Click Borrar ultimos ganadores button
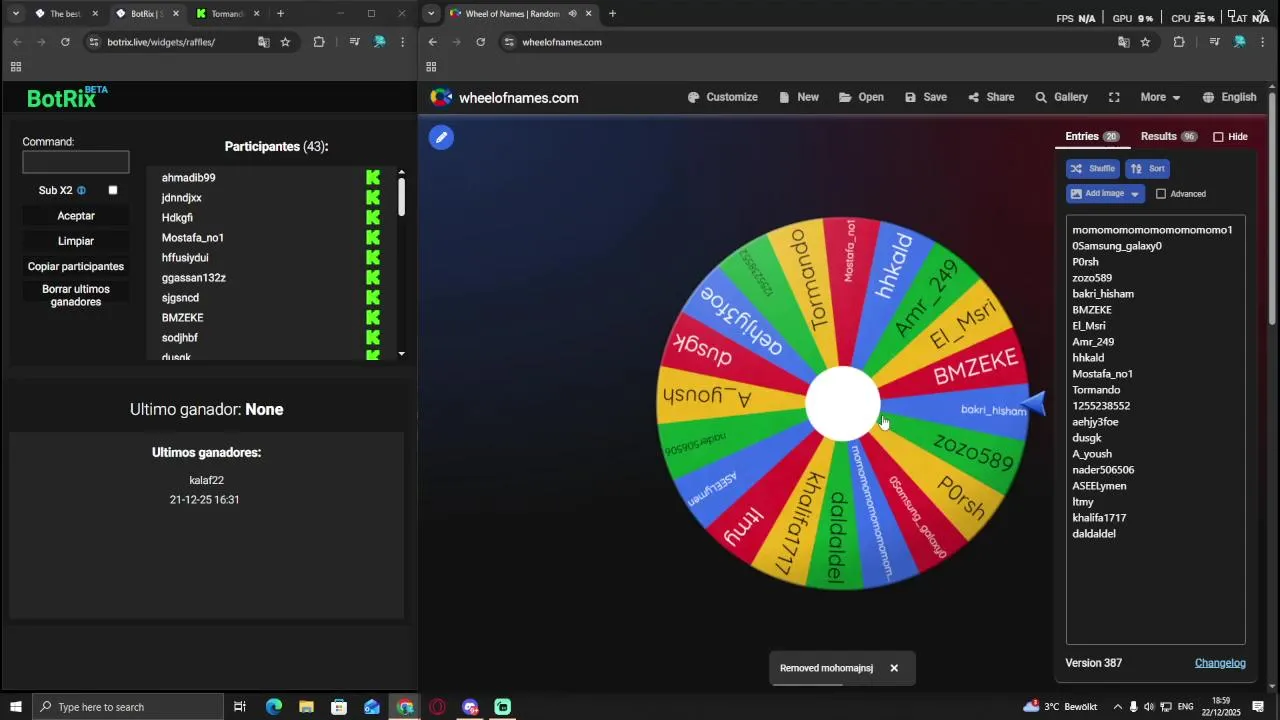The height and width of the screenshot is (720, 1280). 76,295
